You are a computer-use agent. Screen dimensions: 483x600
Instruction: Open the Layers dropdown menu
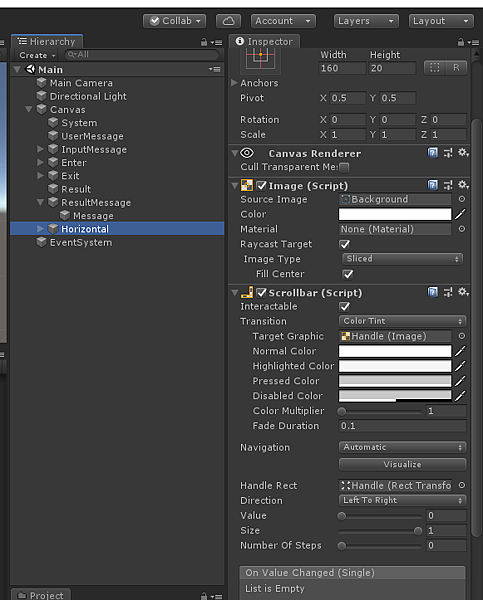tap(366, 21)
